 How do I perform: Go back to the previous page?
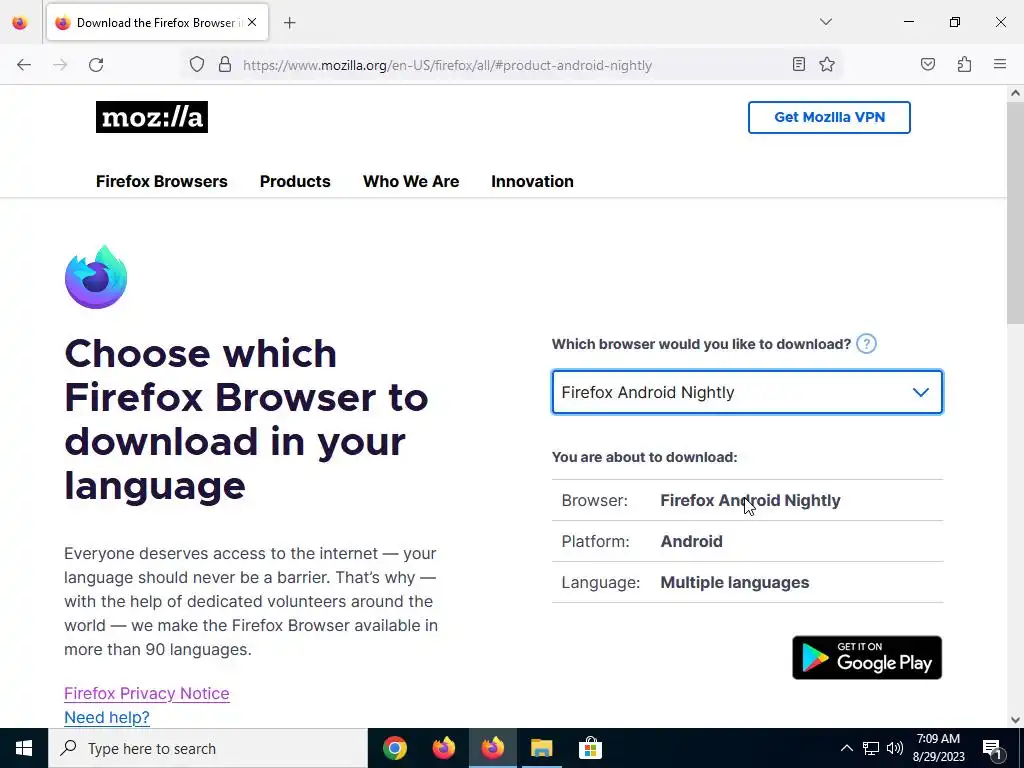[x=24, y=65]
